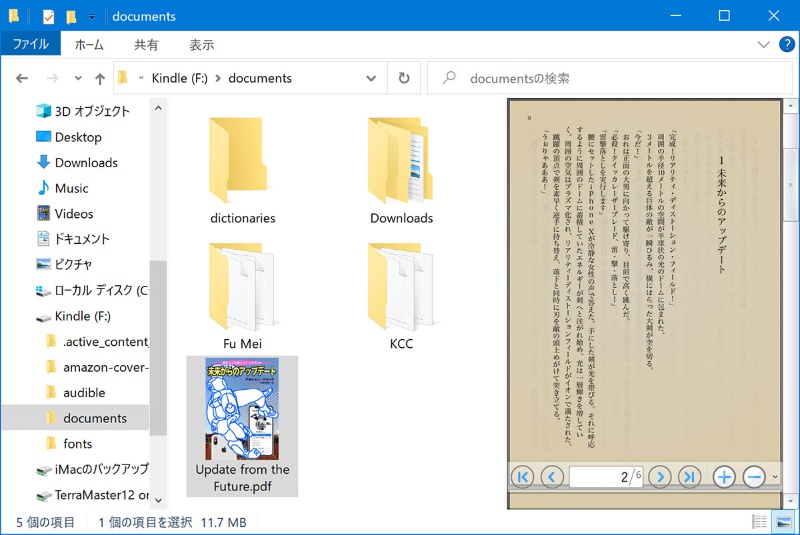Click Kindle (F:) in address bar

click(x=180, y=78)
